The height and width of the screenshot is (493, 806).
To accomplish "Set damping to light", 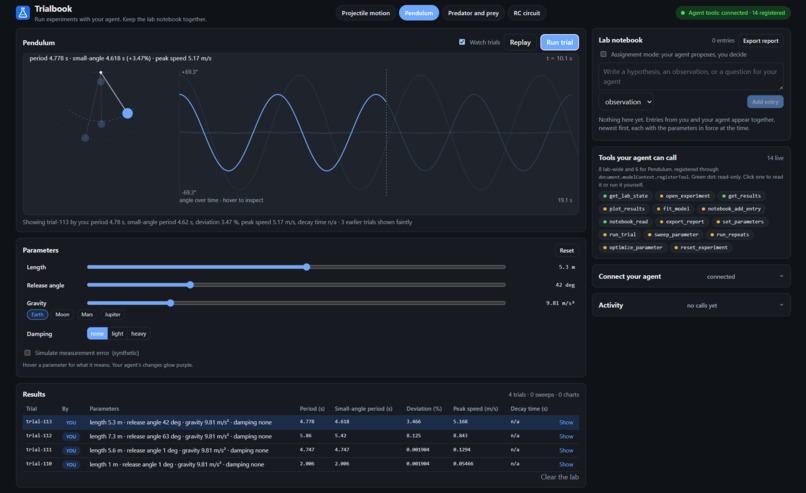I will tap(117, 334).
